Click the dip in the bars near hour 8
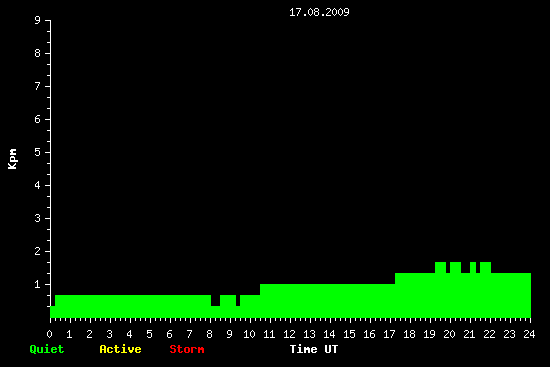Viewport: 550px width, 367px height. point(215,300)
